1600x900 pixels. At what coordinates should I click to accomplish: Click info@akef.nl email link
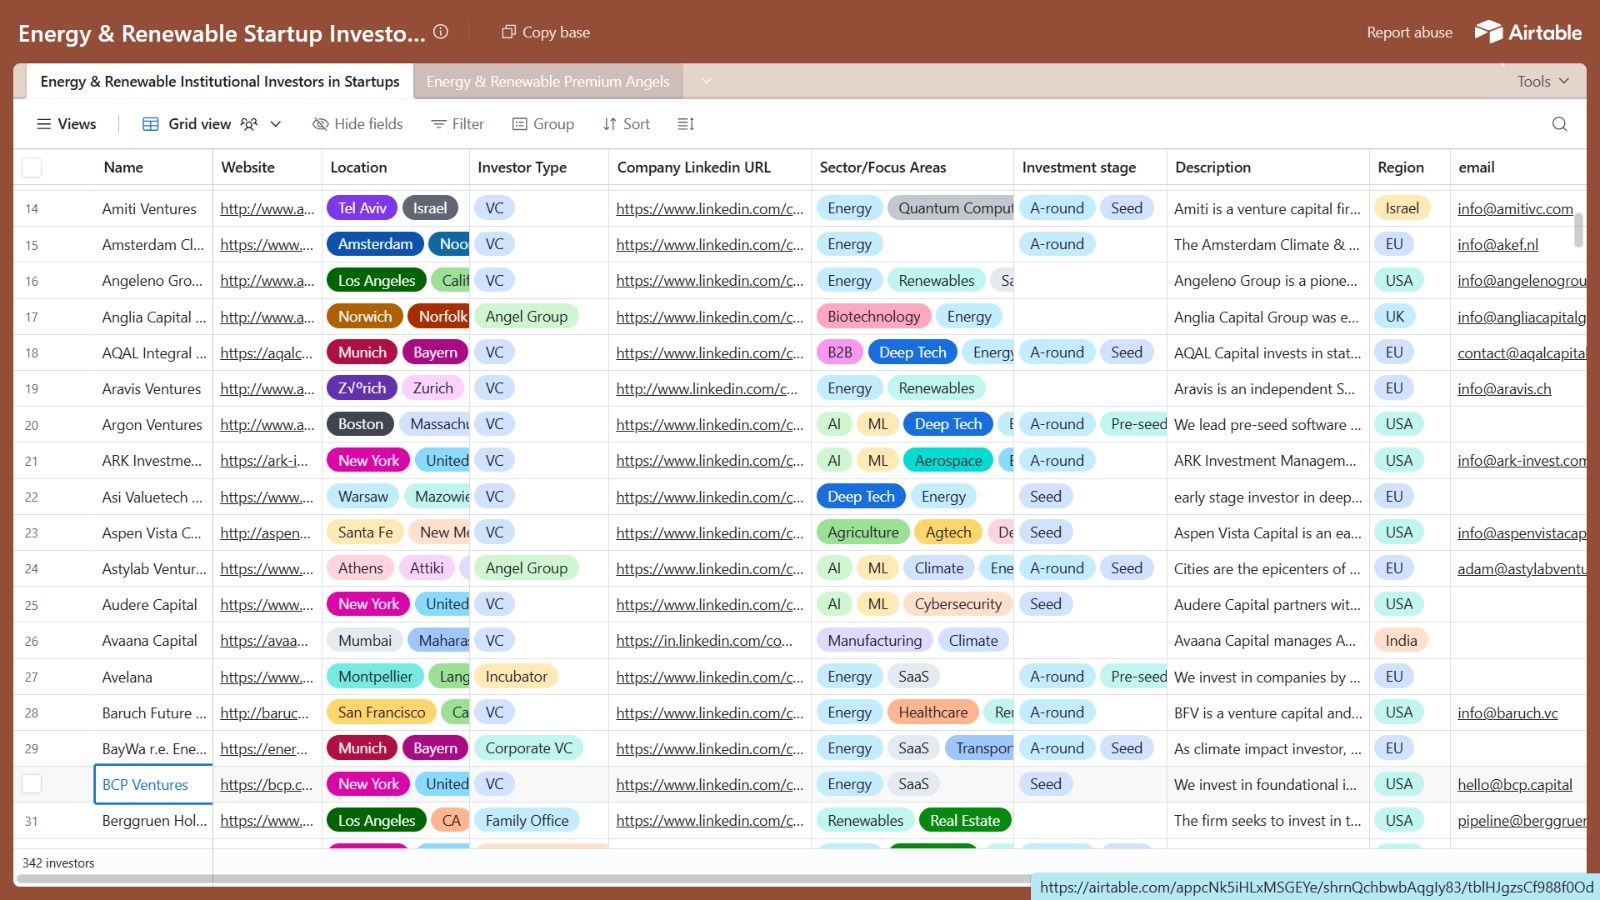click(1498, 245)
